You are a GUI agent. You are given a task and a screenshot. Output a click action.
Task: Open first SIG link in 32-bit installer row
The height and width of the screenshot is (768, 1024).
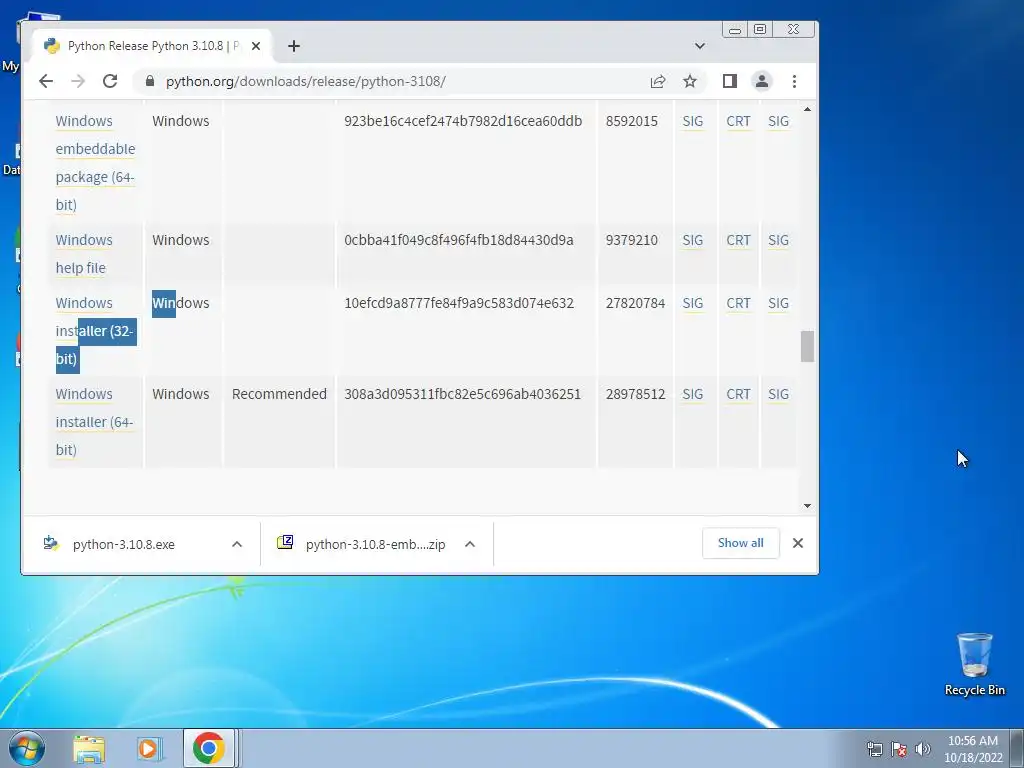click(x=692, y=303)
